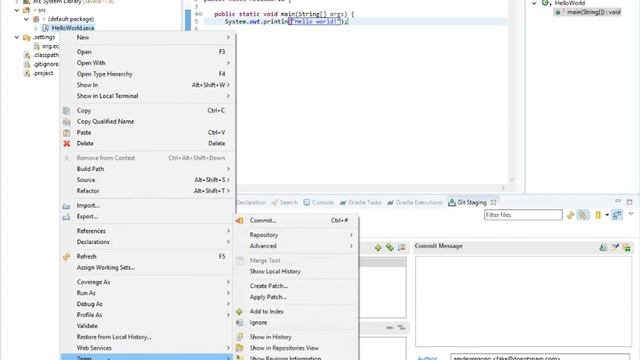This screenshot has width=640, height=360.
Task: Switch to the Search tab
Action: click(x=284, y=202)
